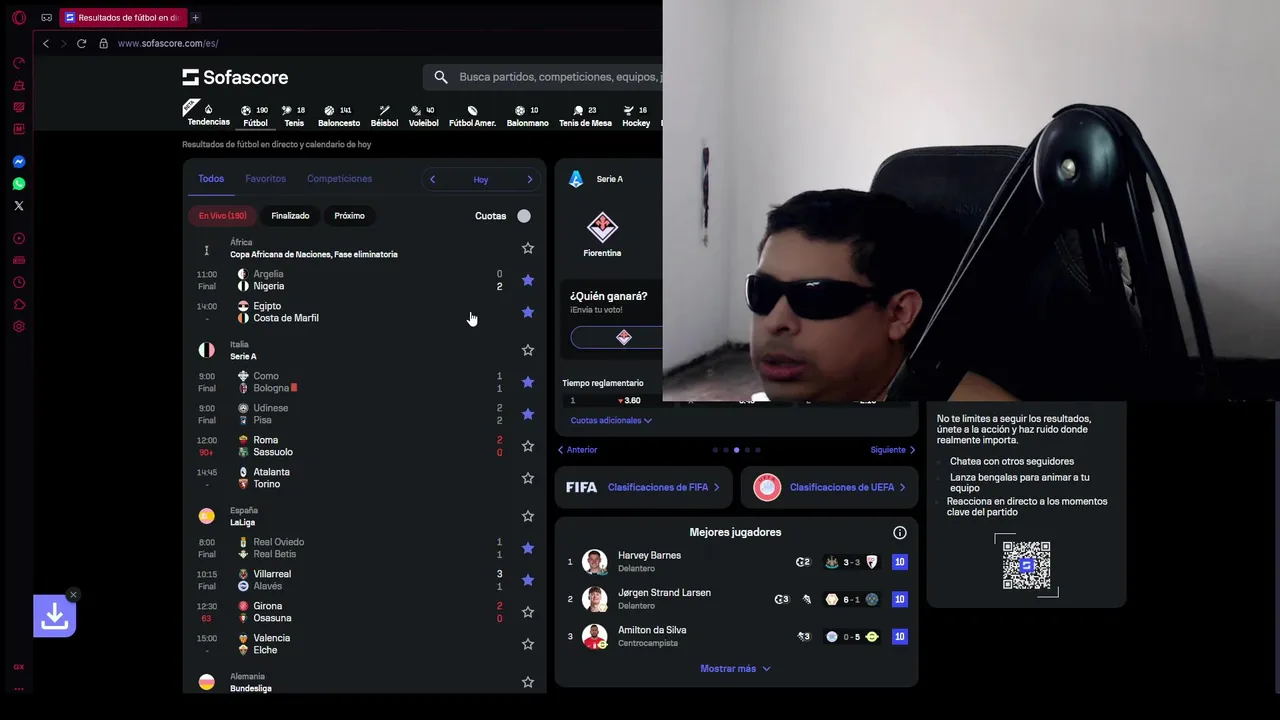
Task: Select the Fútbol Amer. sport icon
Action: pos(472,116)
